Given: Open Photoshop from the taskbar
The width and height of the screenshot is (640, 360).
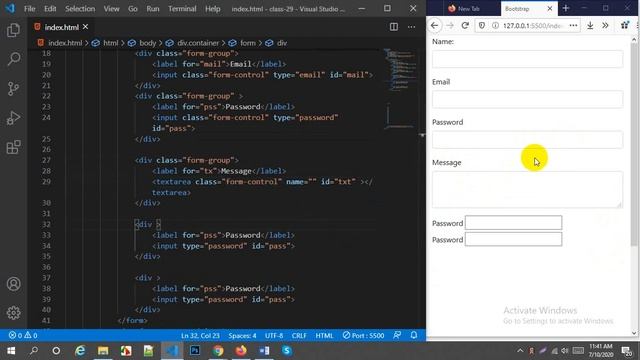Looking at the screenshot, I should tap(195, 351).
